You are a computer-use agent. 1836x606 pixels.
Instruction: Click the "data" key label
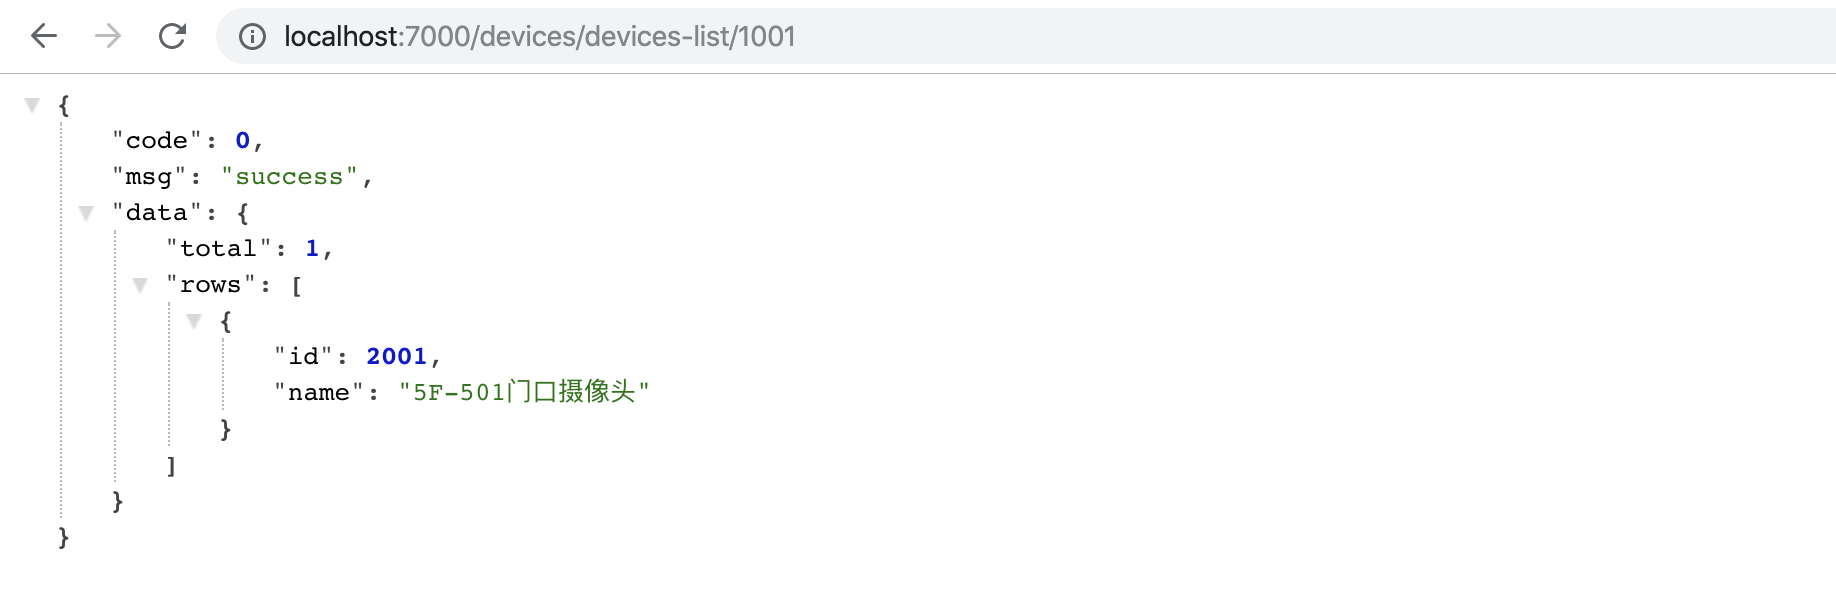(x=157, y=213)
